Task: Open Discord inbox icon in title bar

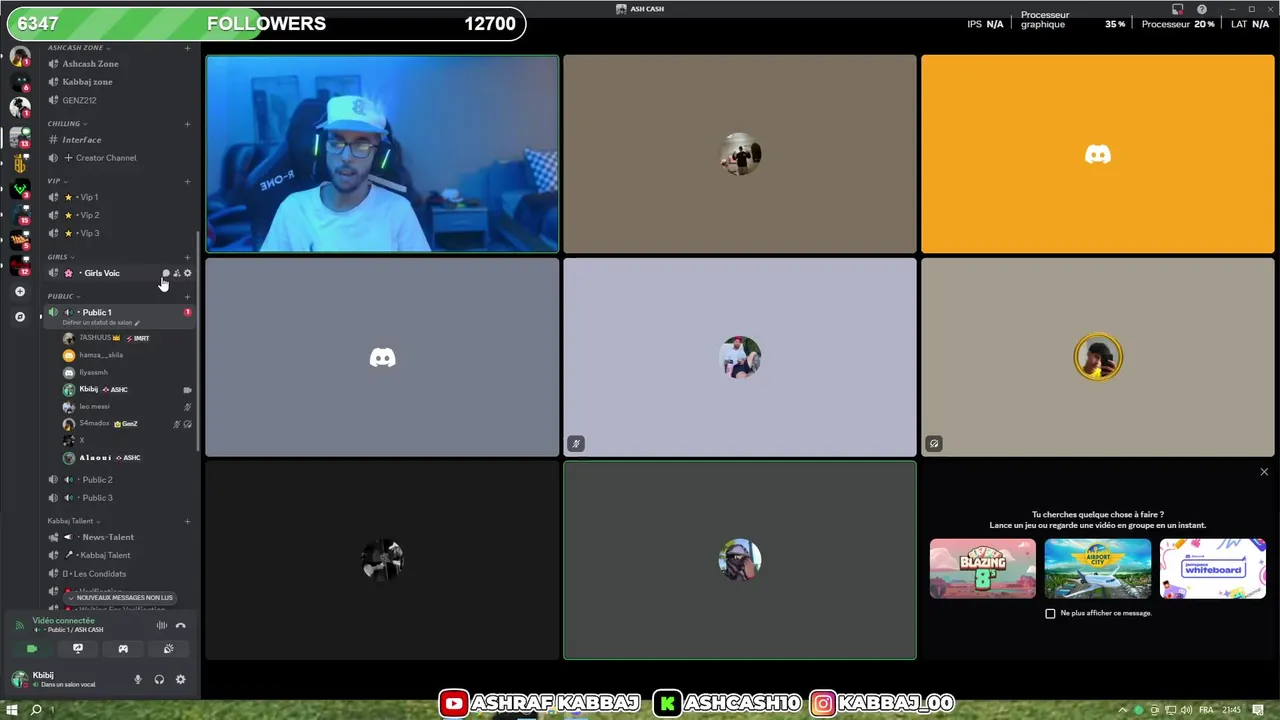Action: [1178, 9]
